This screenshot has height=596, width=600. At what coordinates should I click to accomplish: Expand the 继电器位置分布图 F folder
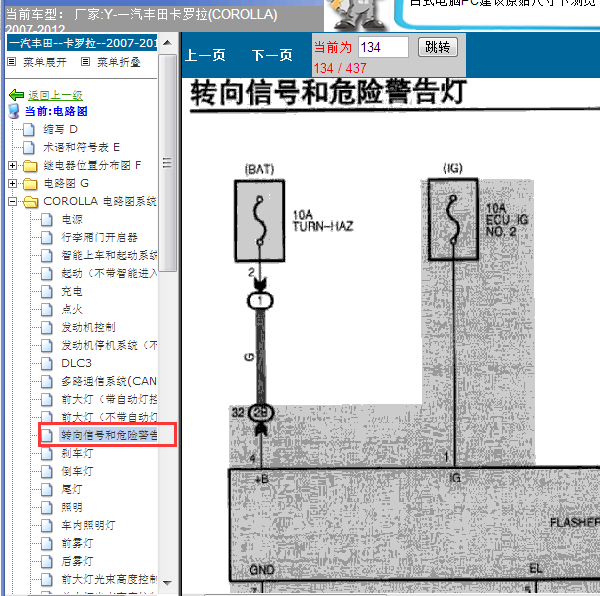(12, 166)
